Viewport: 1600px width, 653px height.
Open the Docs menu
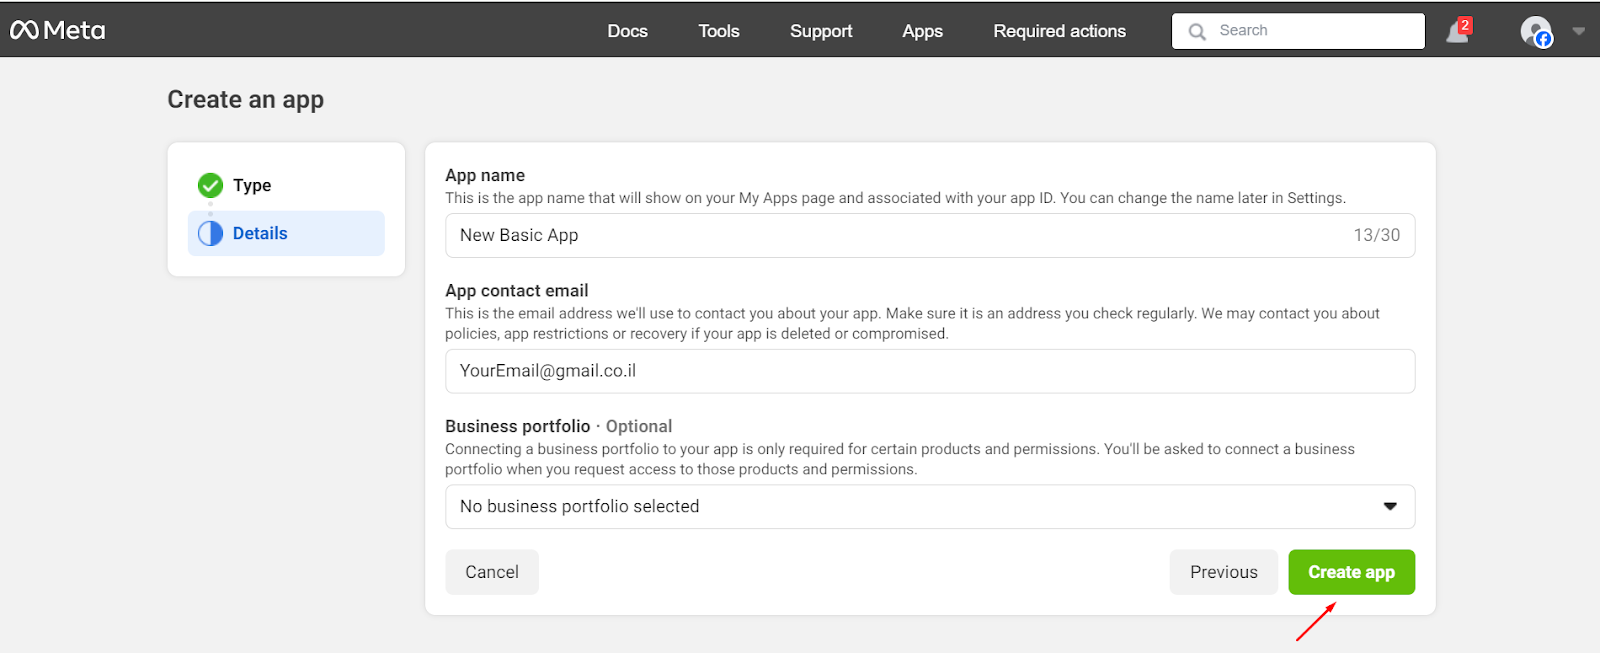point(627,31)
